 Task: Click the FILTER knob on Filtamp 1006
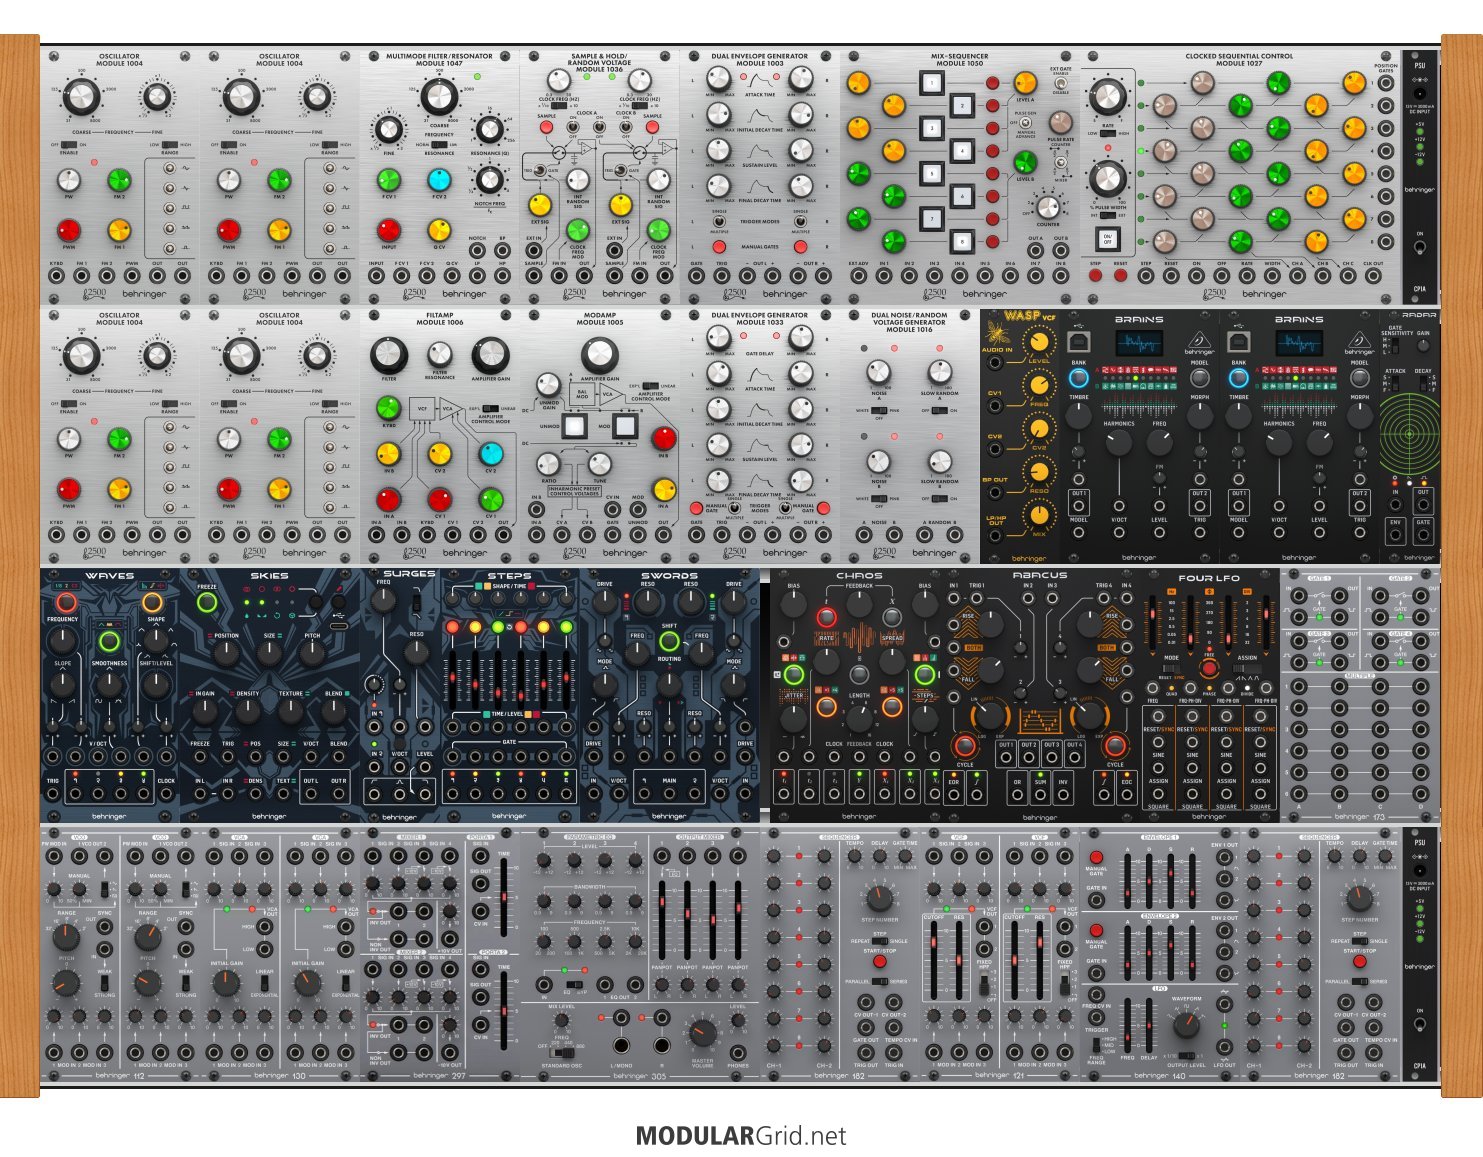click(389, 354)
